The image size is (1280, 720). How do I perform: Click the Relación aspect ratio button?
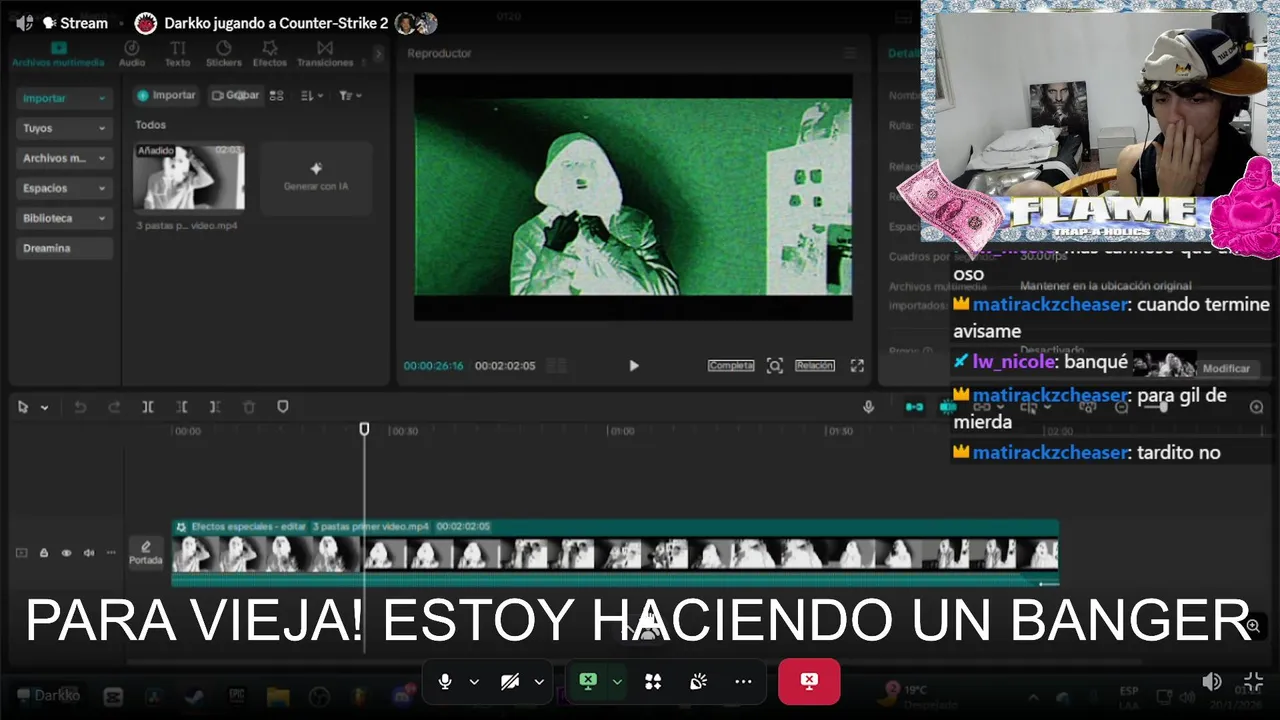[815, 366]
